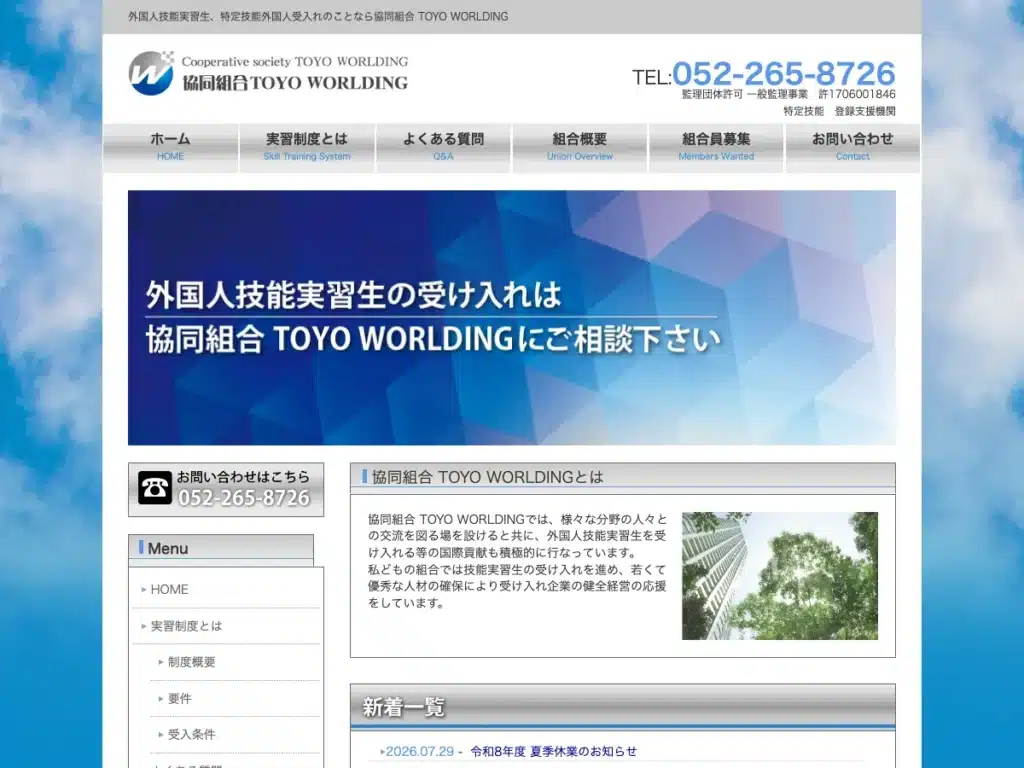The width and height of the screenshot is (1024, 768).
Task: Click the 2026.07.29 news date
Action: (x=419, y=751)
